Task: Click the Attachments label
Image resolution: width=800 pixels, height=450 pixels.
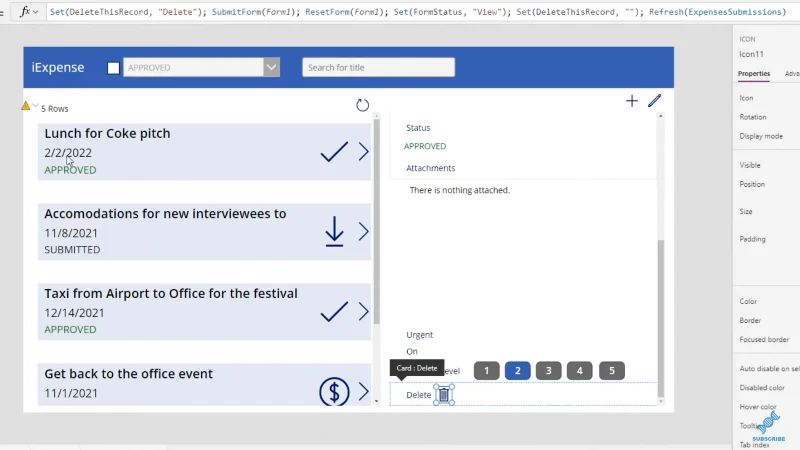Action: coord(431,168)
